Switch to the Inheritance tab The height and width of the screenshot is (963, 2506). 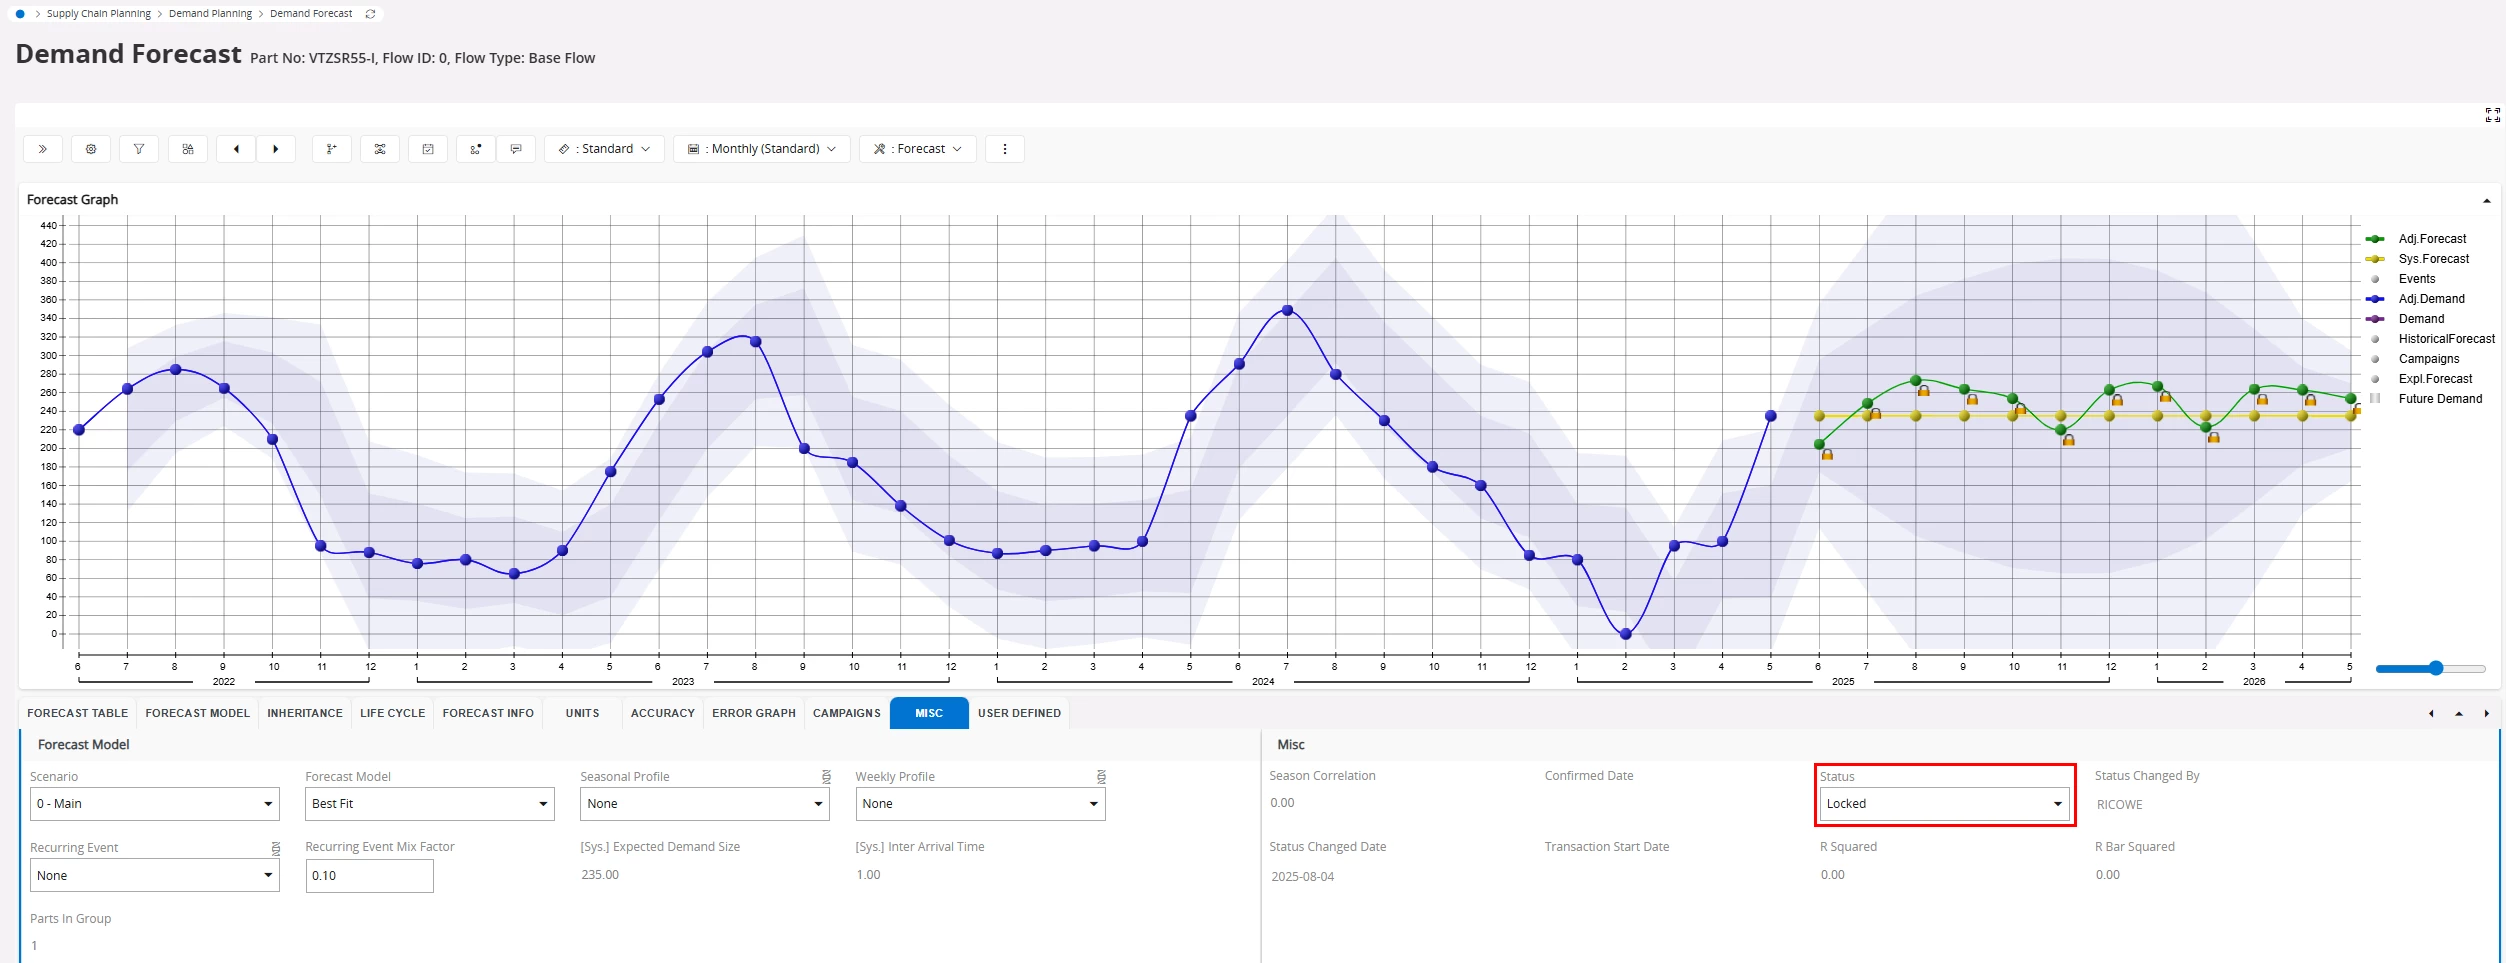pyautogui.click(x=305, y=714)
